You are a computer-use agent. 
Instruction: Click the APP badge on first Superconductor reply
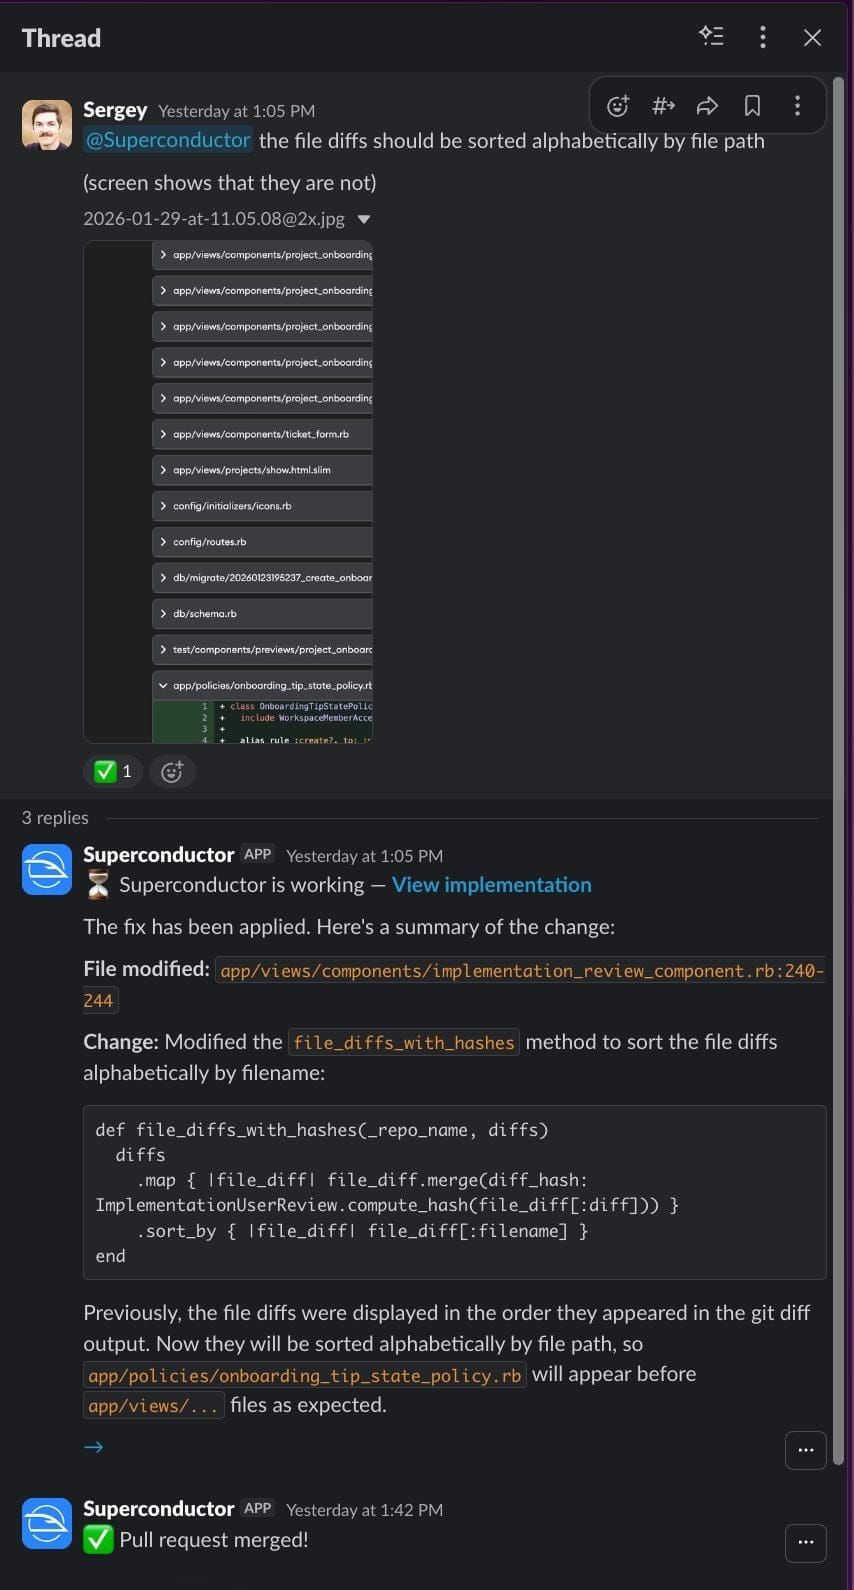coord(258,854)
